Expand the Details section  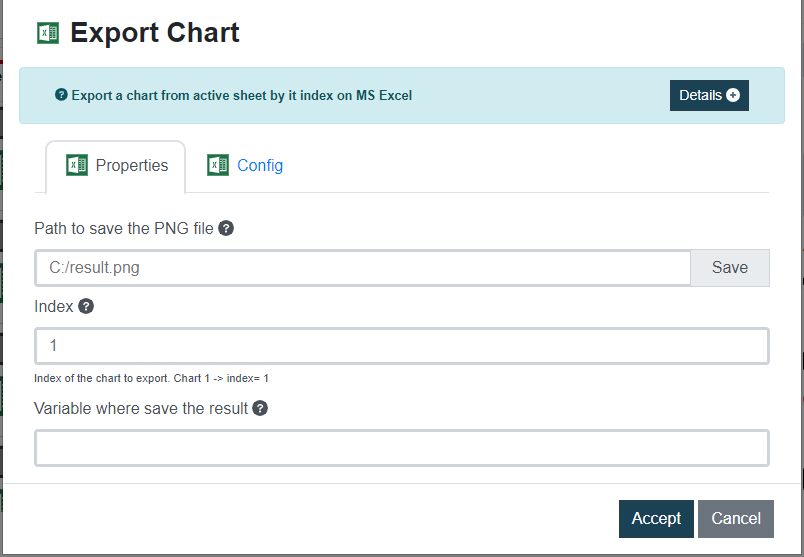coord(708,95)
